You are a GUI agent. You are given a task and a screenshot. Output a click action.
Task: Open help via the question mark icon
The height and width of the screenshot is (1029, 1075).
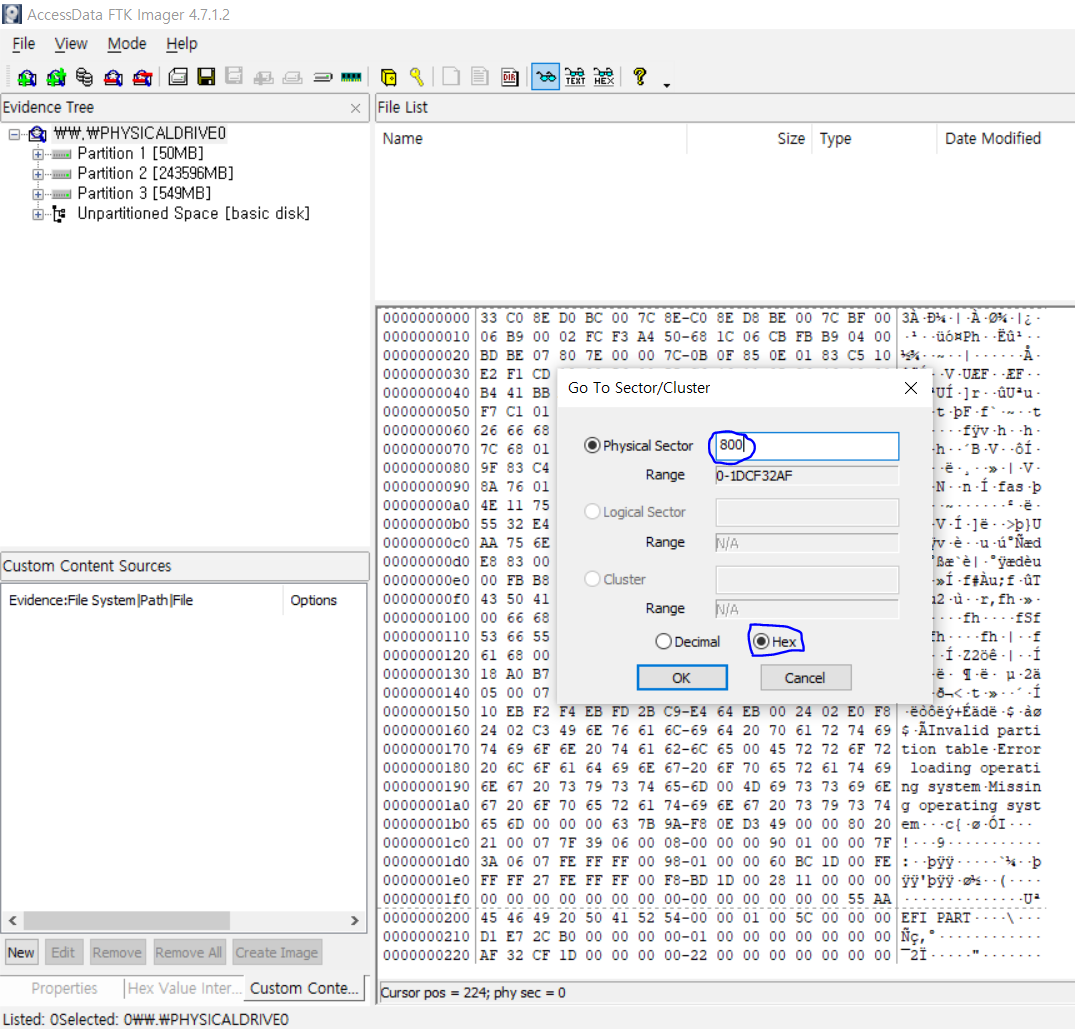click(640, 77)
